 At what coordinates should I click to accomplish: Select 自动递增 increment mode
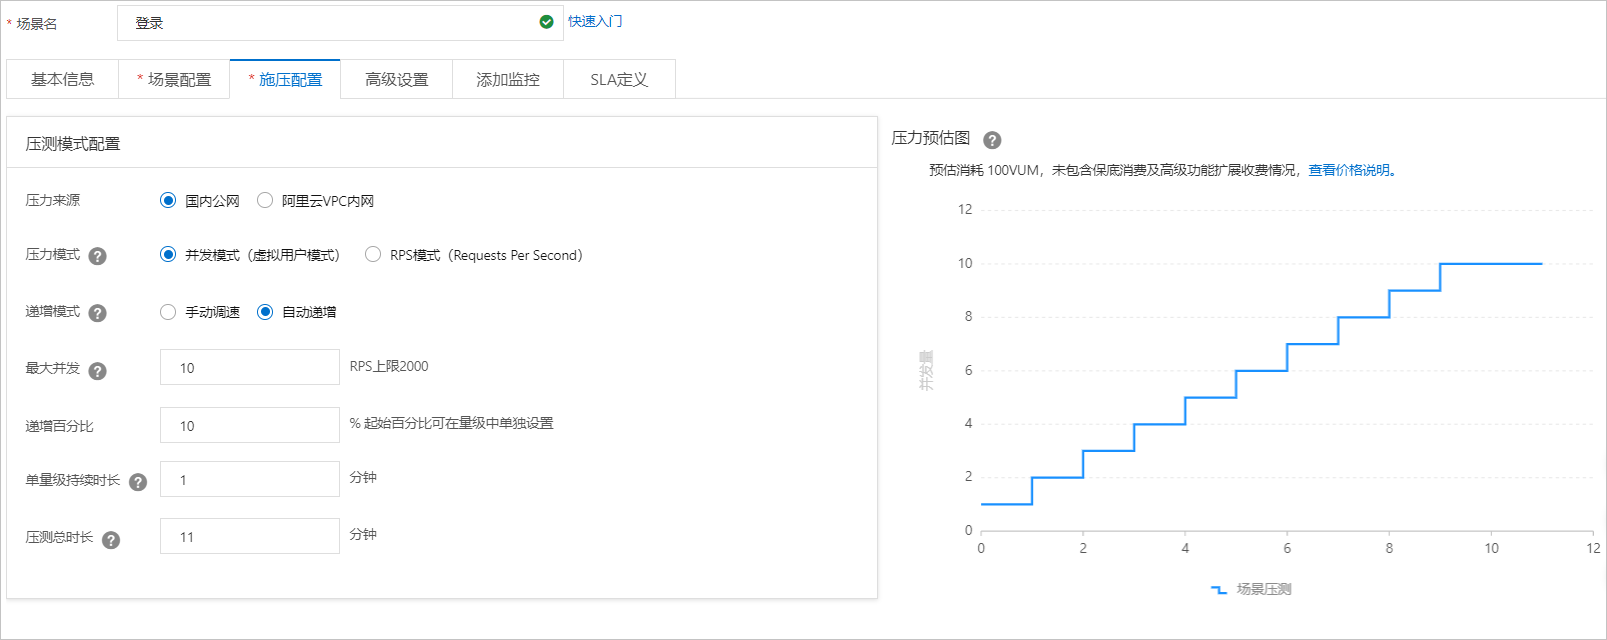[265, 312]
